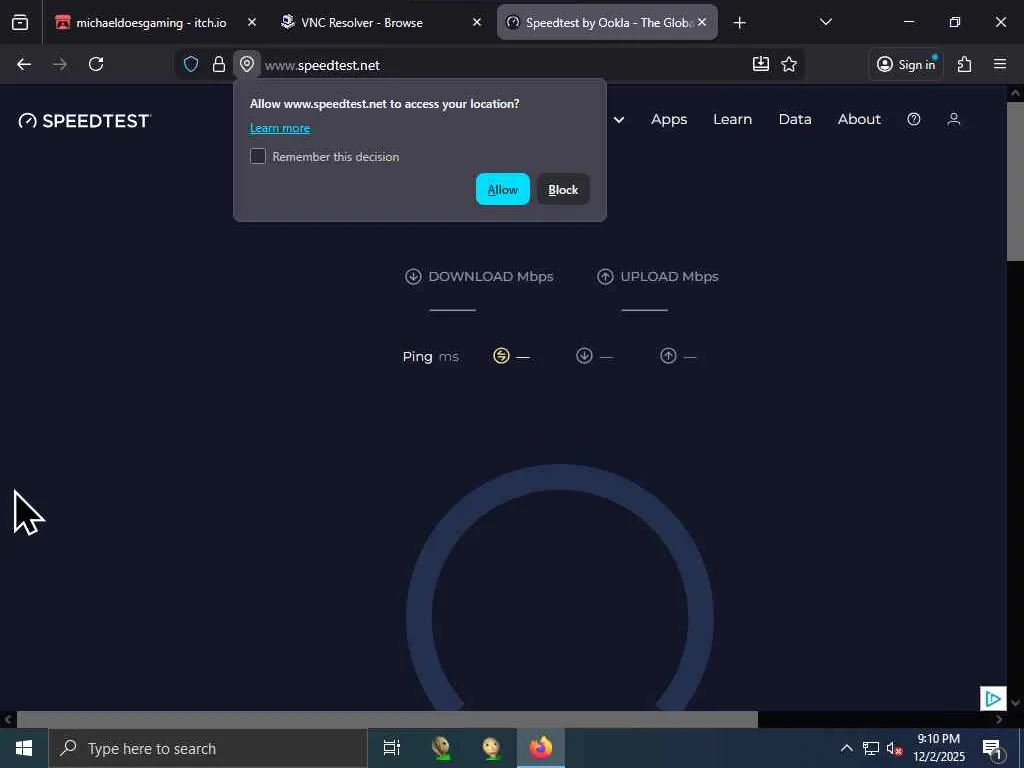The height and width of the screenshot is (768, 1024).
Task: Open the Firefox application menu
Action: click(x=1000, y=64)
